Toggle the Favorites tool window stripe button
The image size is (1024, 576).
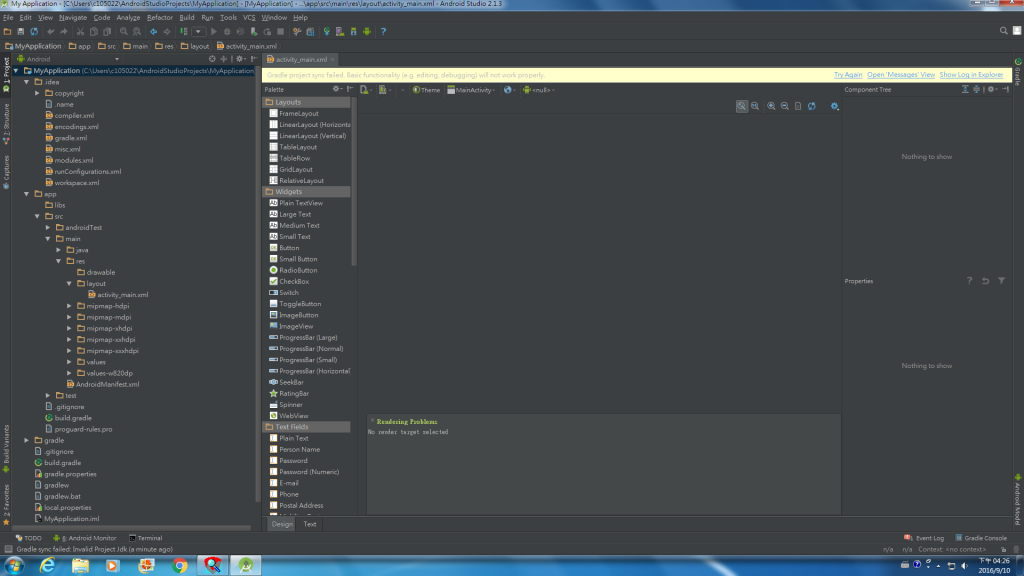coord(6,504)
